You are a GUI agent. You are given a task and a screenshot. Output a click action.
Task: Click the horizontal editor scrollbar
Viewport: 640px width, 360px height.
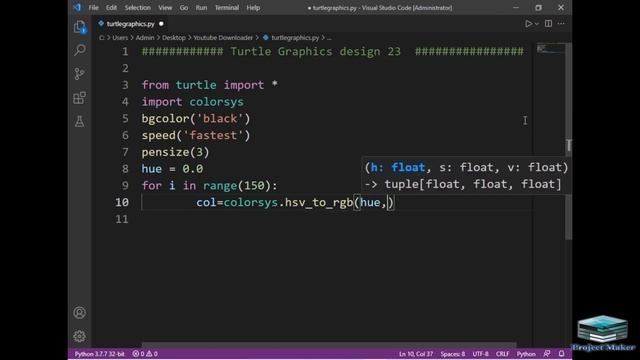(x=329, y=345)
